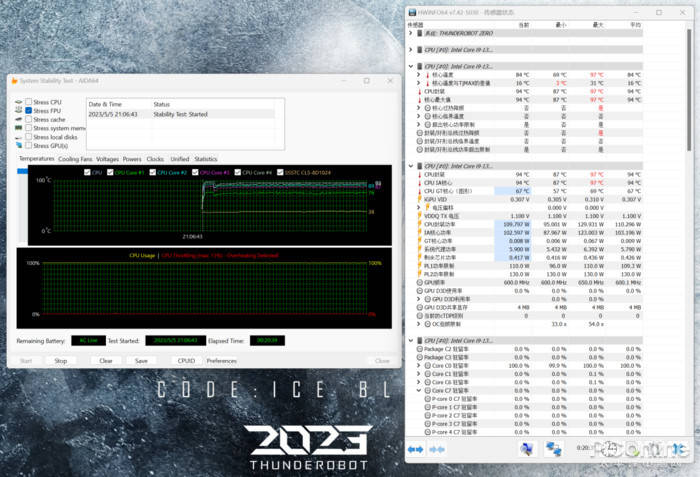Enable the Stress GPU(s) checkbox
Image resolution: width=700 pixels, height=477 pixels.
29,145
